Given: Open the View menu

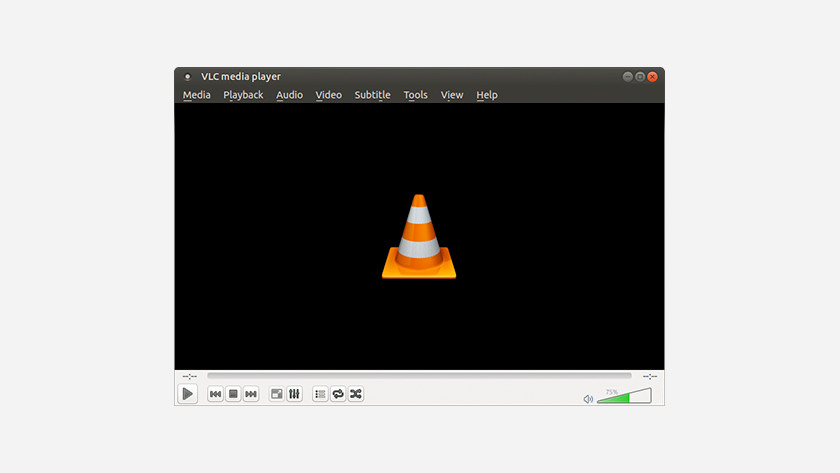Looking at the screenshot, I should coord(452,95).
